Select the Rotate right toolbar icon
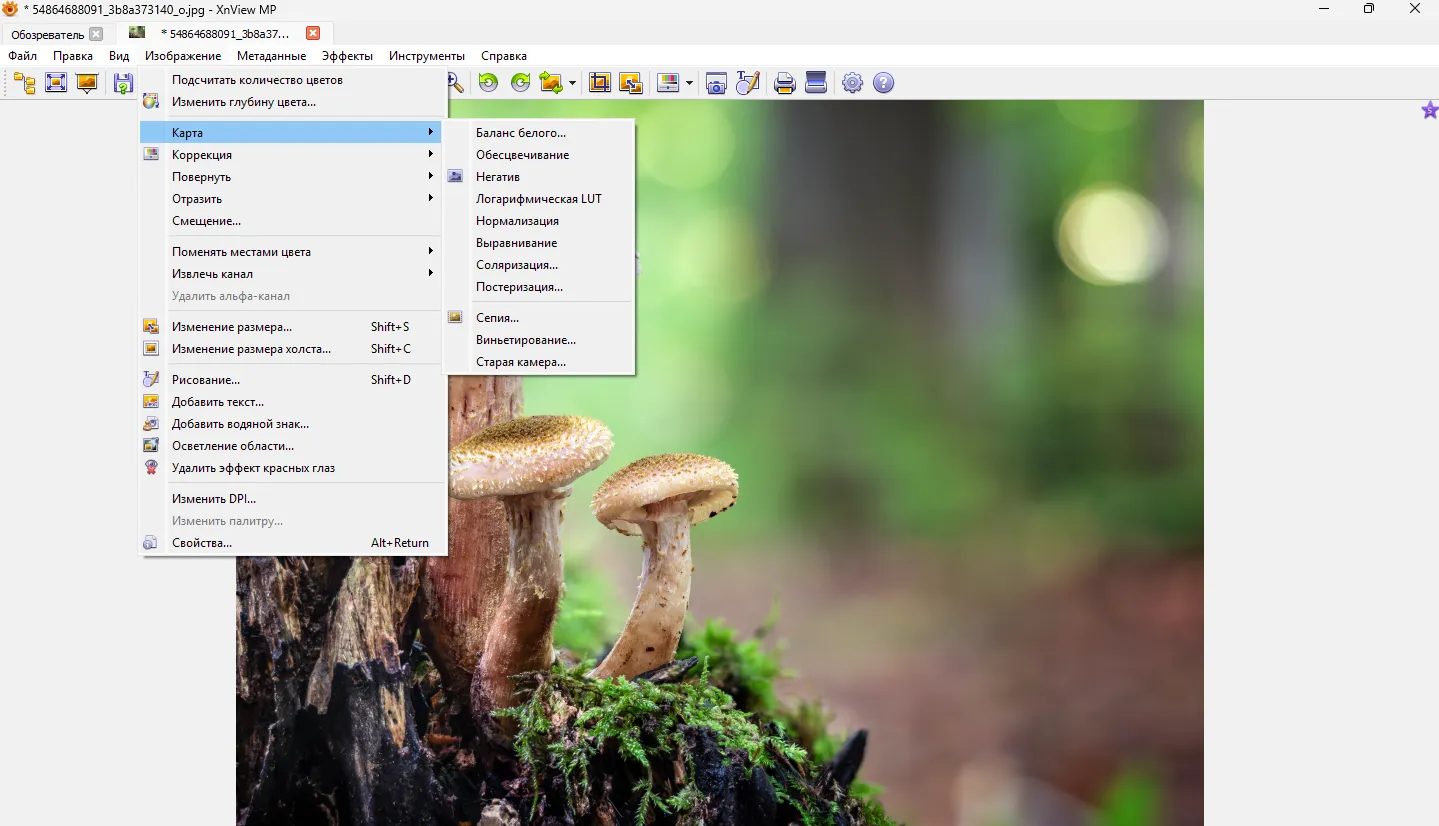This screenshot has height=826, width=1439. tap(519, 83)
